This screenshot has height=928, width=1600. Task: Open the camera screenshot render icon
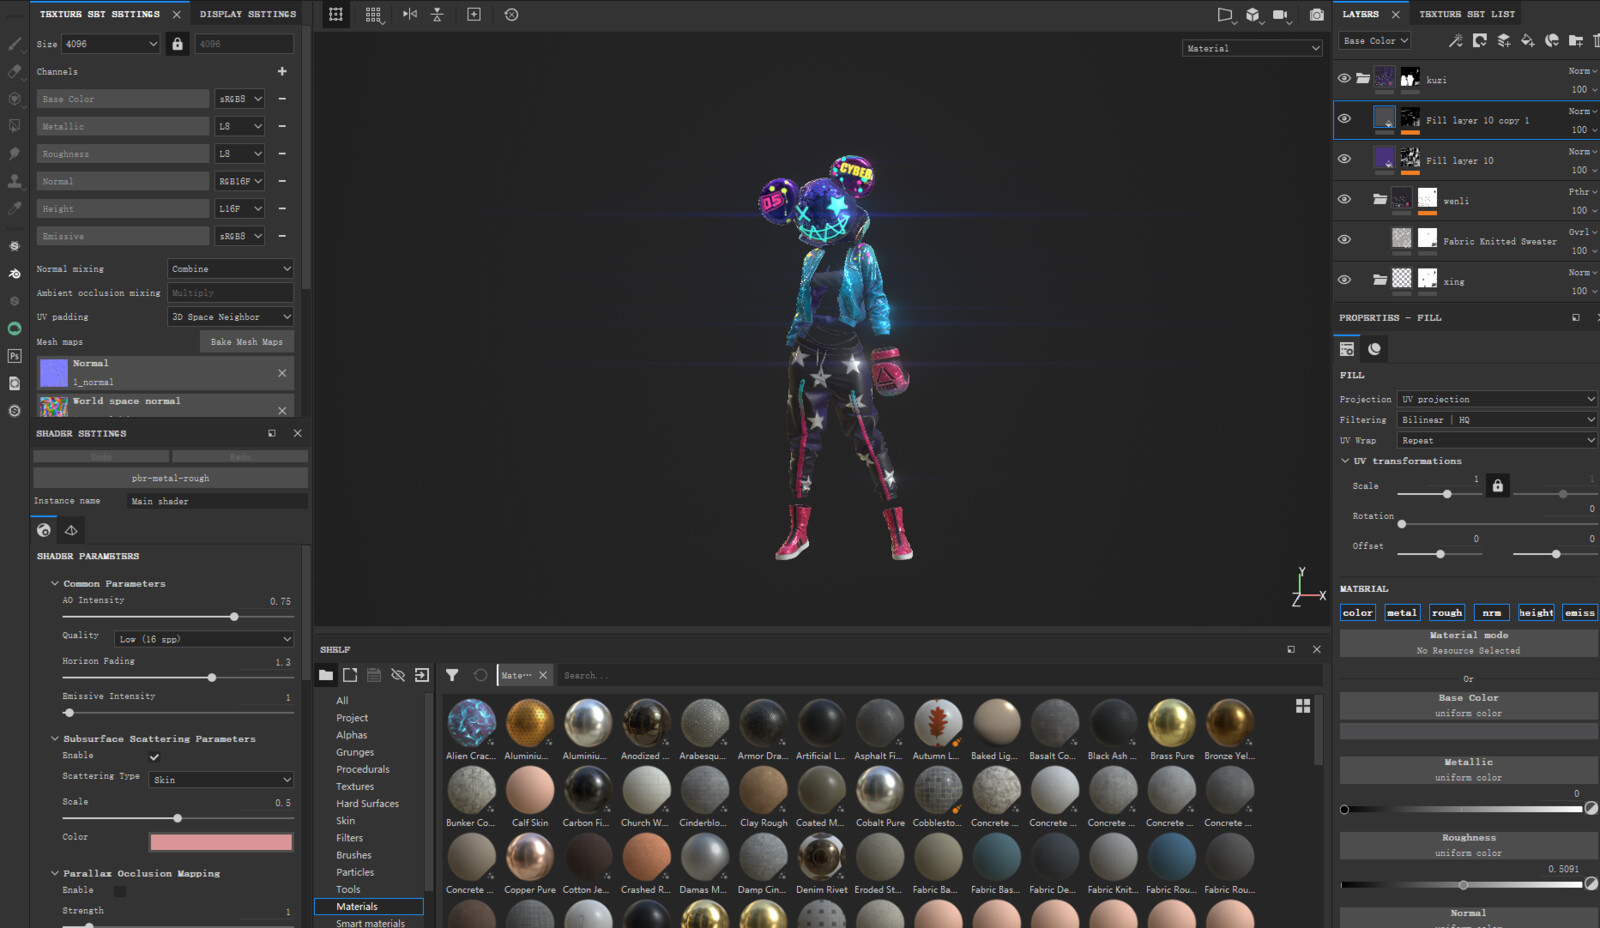1316,14
